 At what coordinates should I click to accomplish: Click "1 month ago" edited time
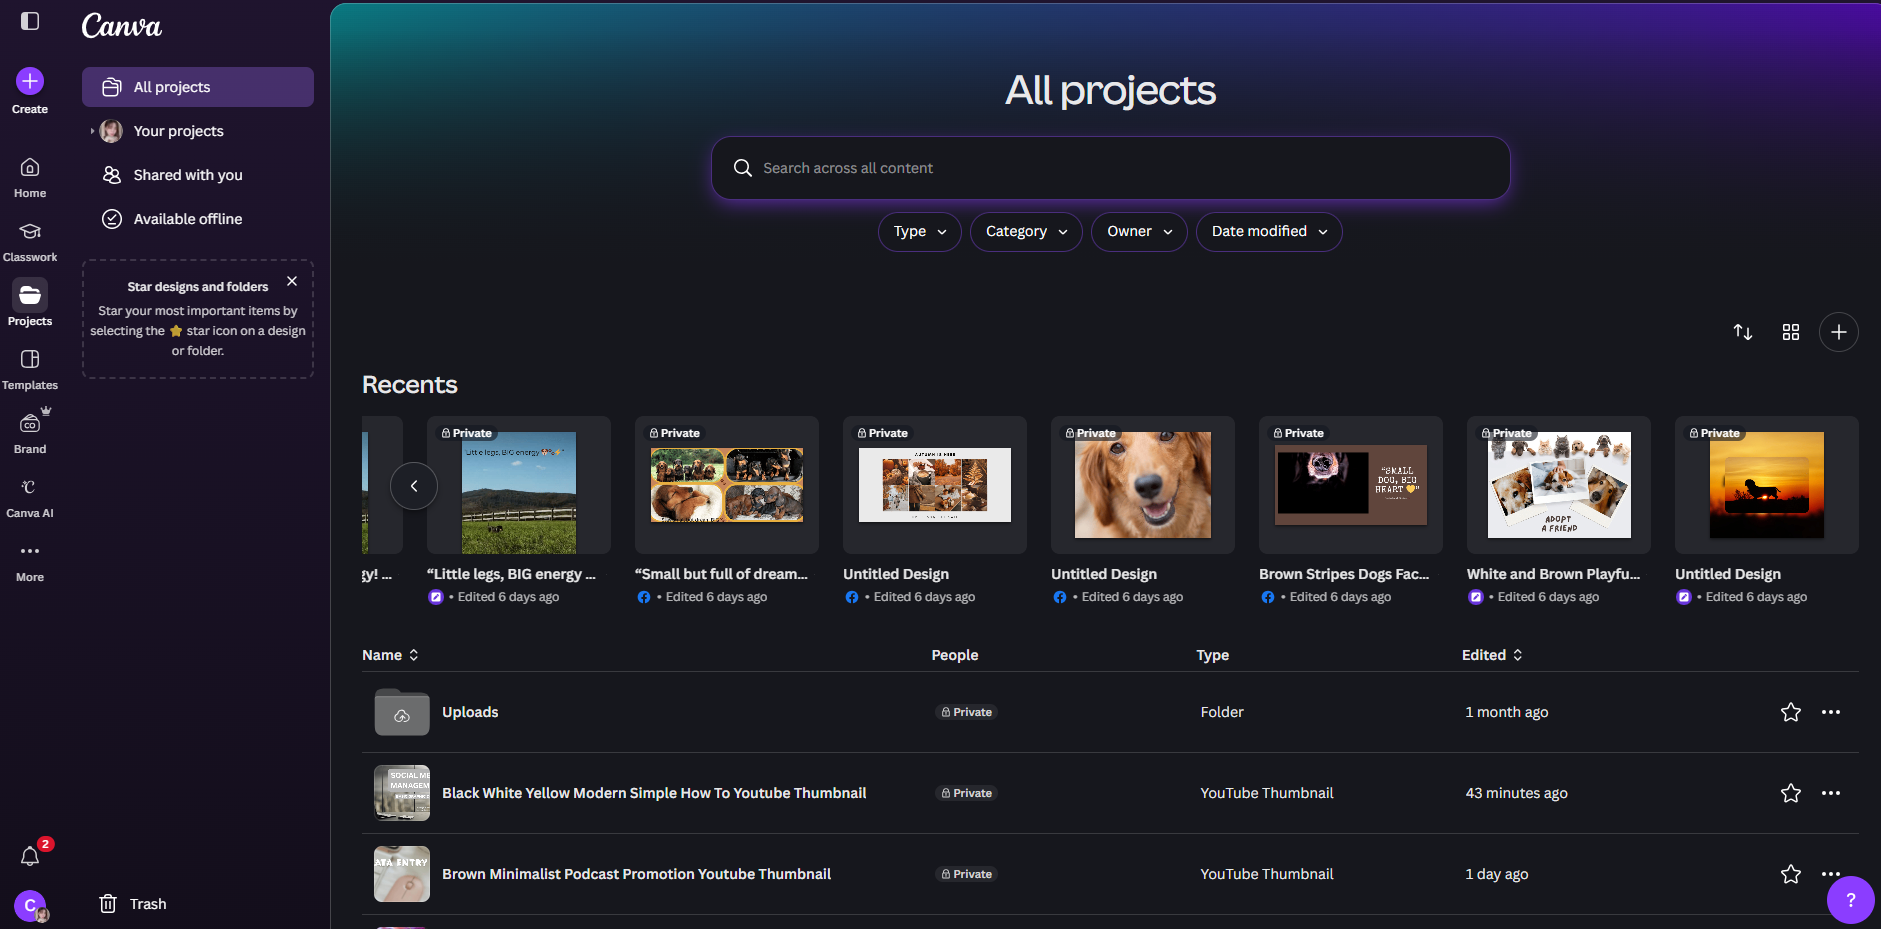1506,712
